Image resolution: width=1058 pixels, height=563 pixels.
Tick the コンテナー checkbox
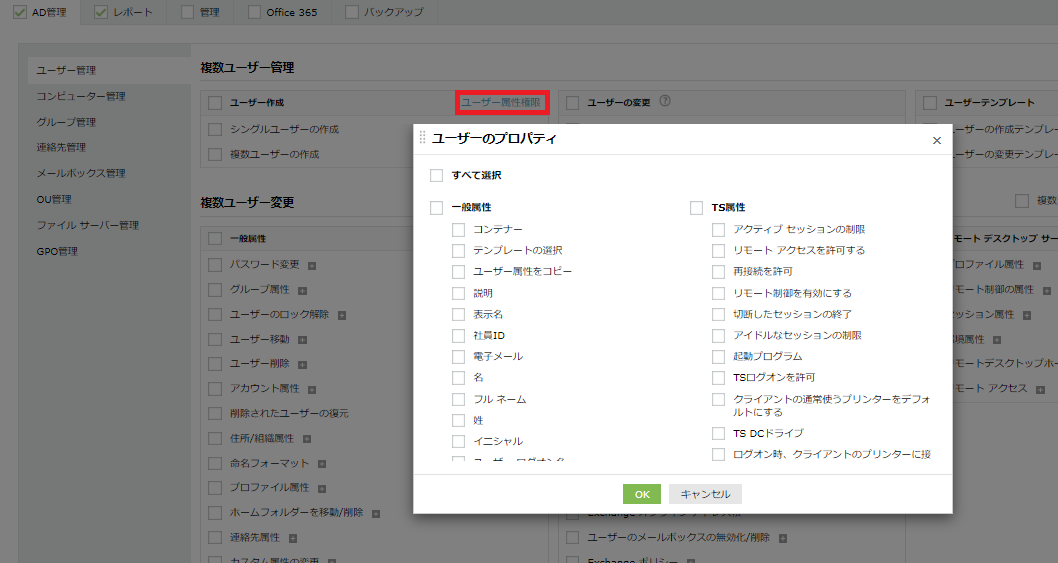tap(458, 230)
